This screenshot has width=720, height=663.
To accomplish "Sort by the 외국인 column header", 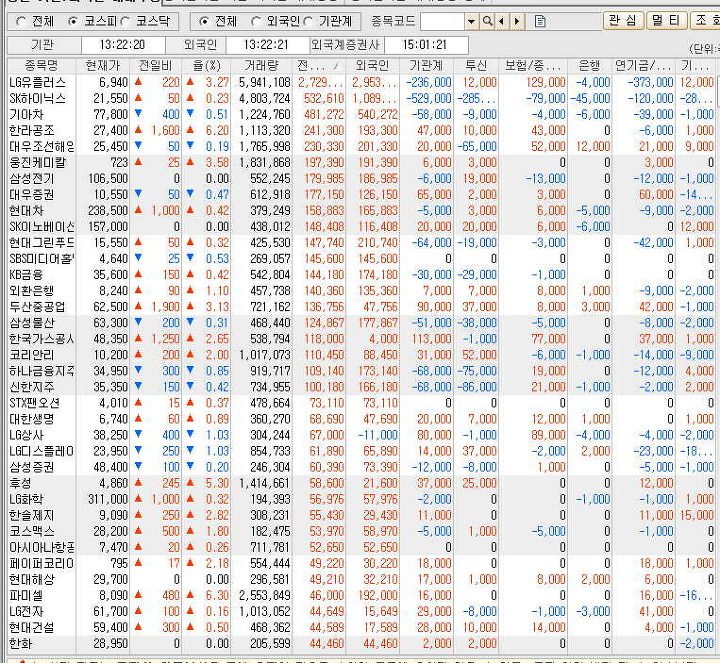I will tap(372, 65).
